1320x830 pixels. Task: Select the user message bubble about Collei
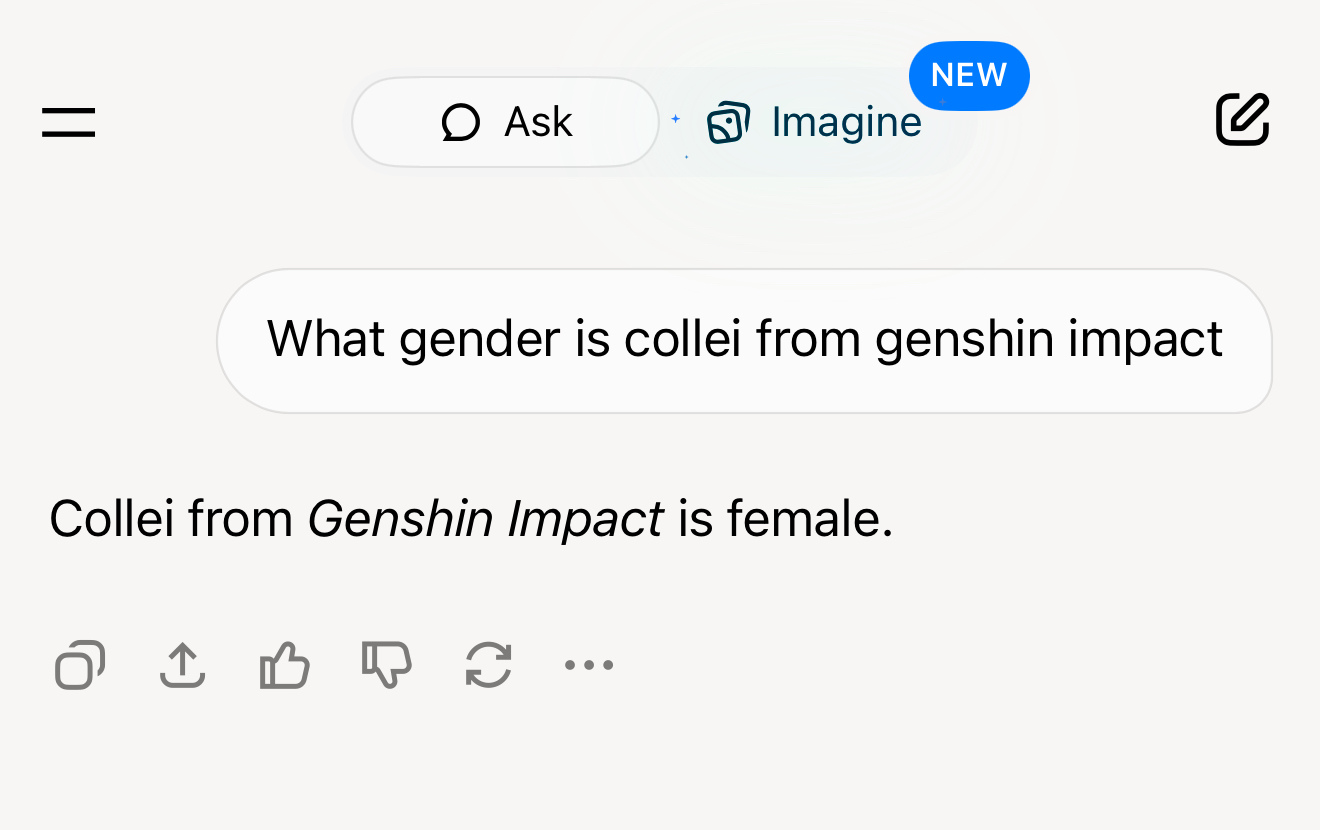tap(744, 340)
